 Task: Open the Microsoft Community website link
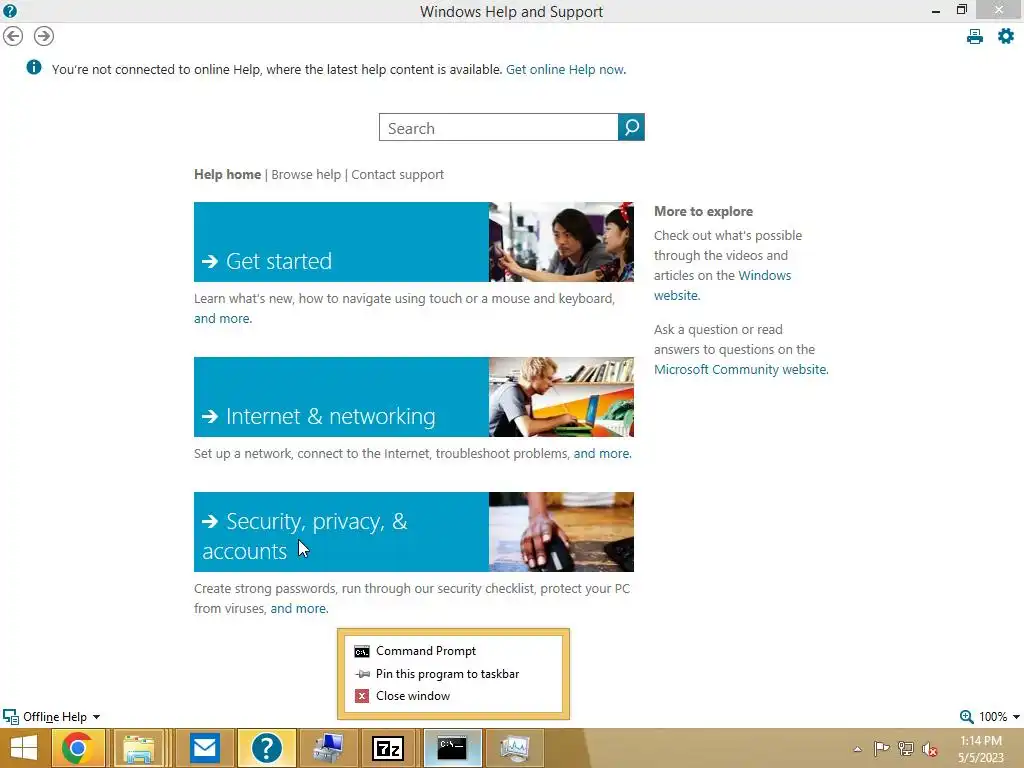(741, 369)
